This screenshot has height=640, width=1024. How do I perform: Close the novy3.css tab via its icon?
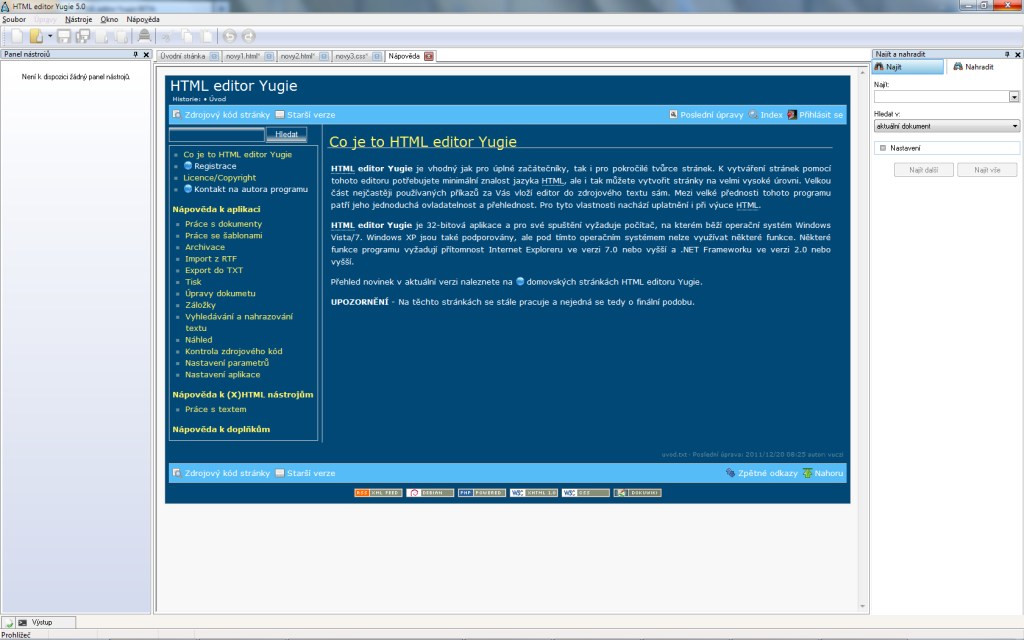point(377,56)
